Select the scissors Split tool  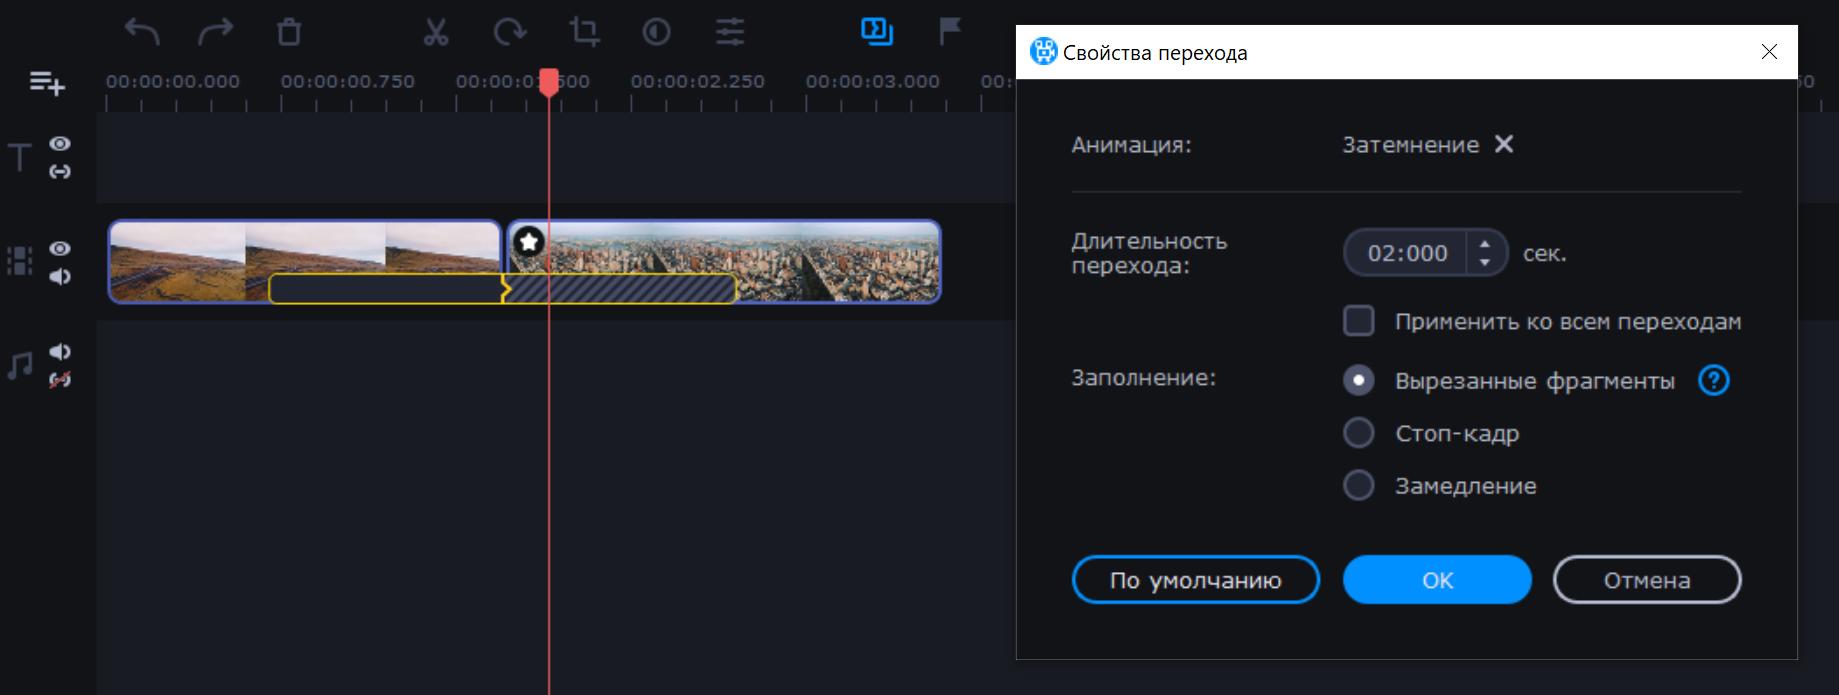pyautogui.click(x=435, y=32)
